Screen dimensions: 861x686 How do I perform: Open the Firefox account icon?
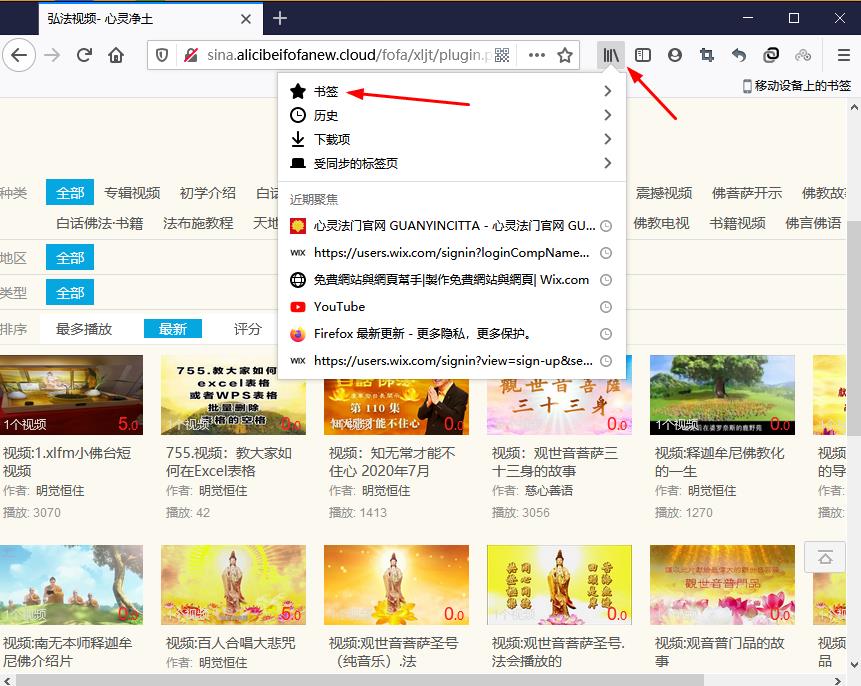point(674,55)
